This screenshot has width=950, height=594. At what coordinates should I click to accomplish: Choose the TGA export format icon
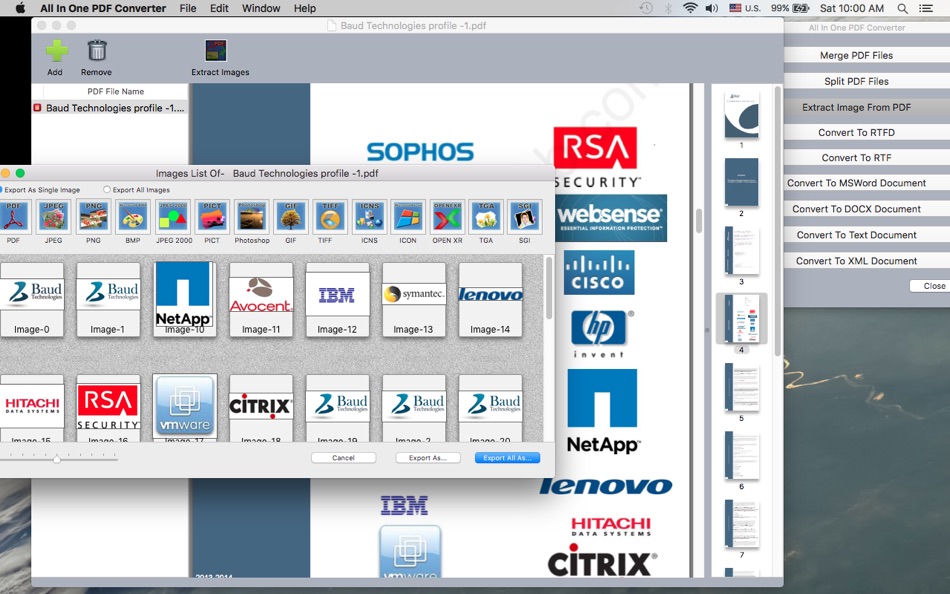click(486, 217)
